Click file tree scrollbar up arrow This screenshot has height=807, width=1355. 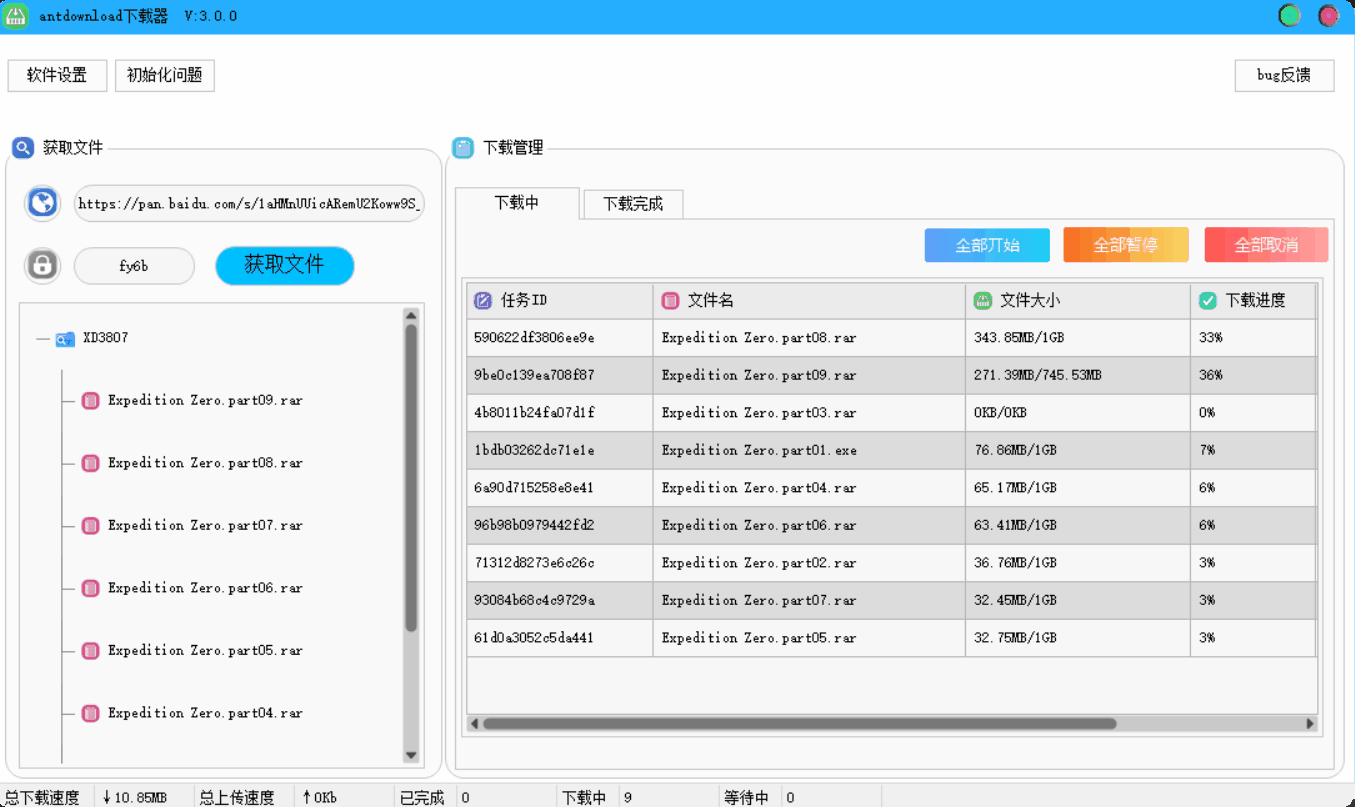tap(411, 315)
